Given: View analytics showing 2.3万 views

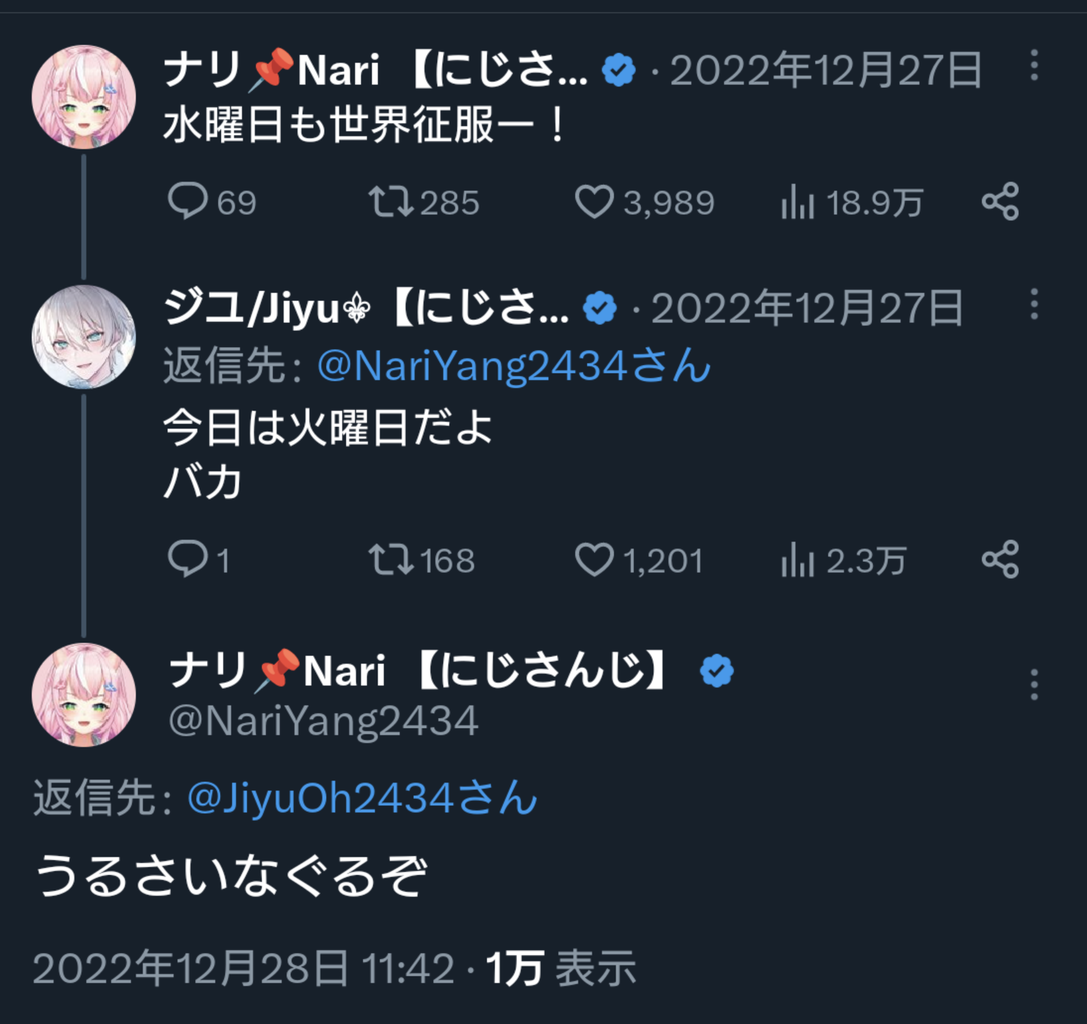Looking at the screenshot, I should click(844, 560).
